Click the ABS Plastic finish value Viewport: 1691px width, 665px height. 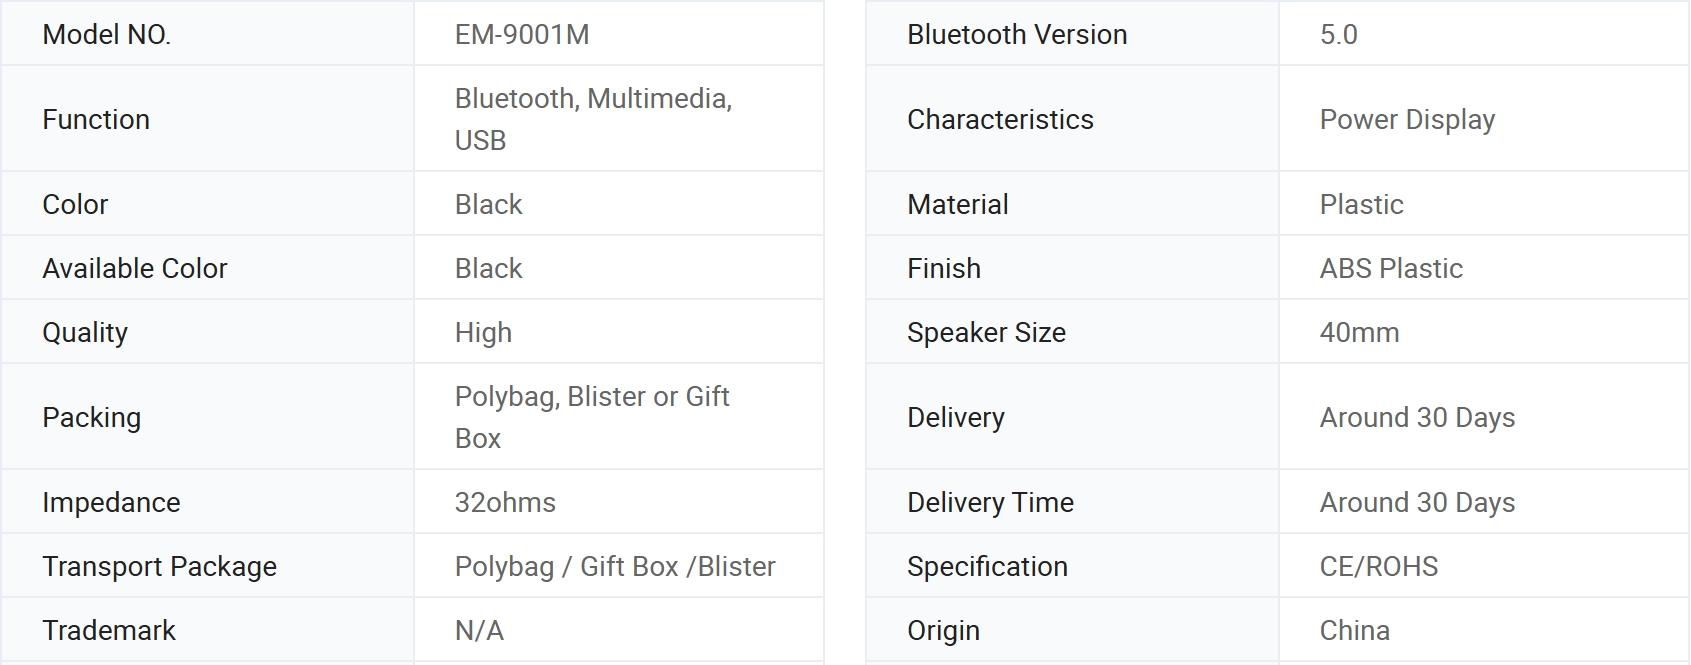pos(1391,269)
